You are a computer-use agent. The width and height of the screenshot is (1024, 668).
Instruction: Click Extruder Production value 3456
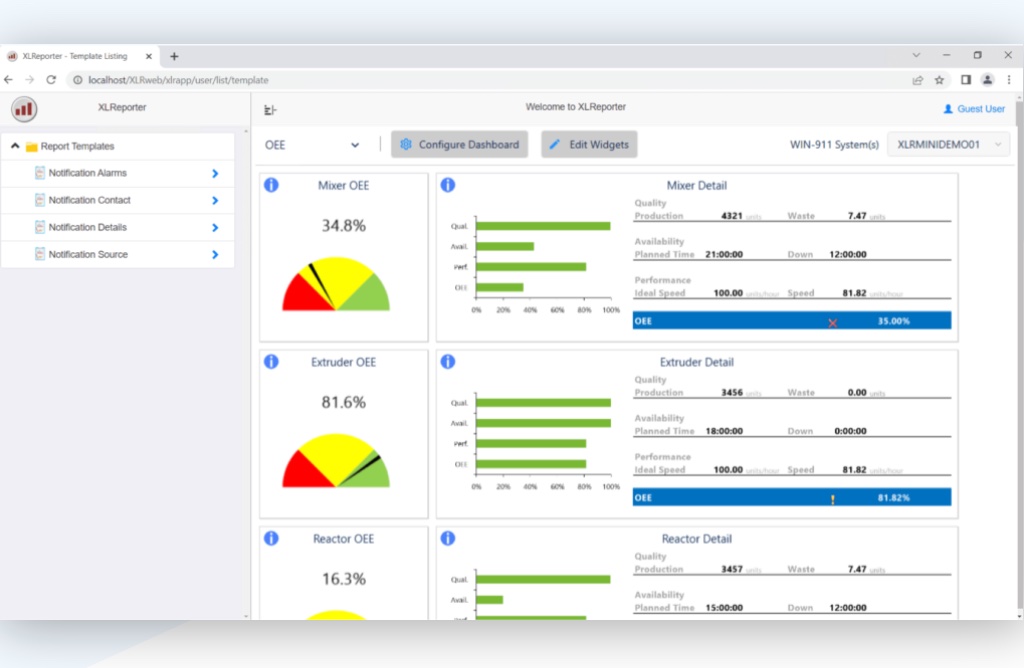tap(731, 392)
